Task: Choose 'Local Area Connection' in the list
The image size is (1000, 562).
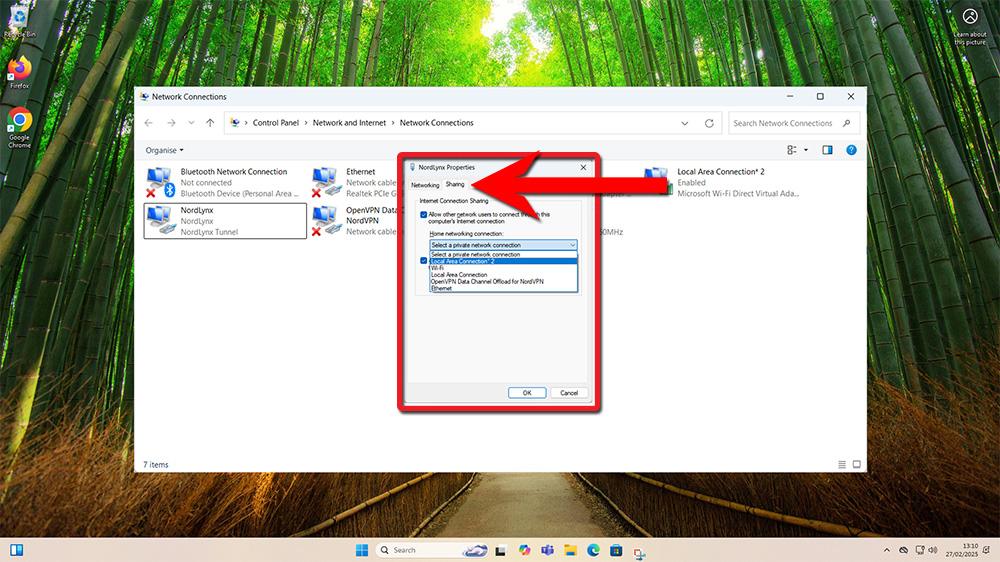Action: pyautogui.click(x=503, y=274)
